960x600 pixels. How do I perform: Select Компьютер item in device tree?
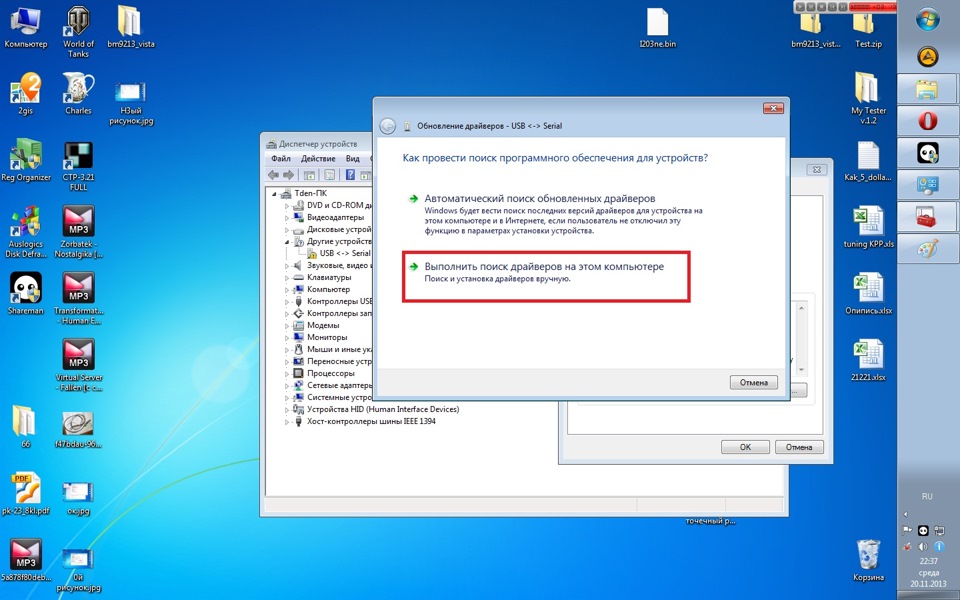click(x=328, y=289)
